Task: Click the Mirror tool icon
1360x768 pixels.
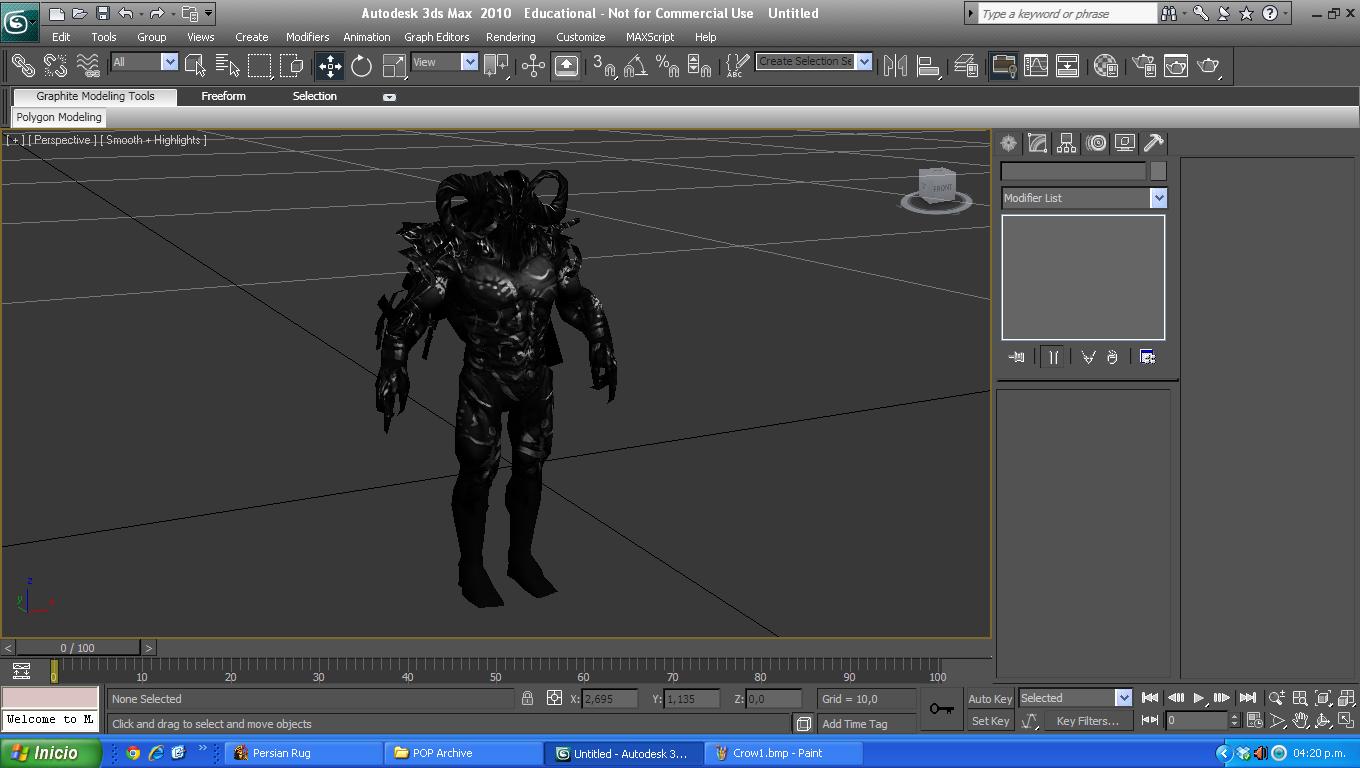Action: [895, 66]
